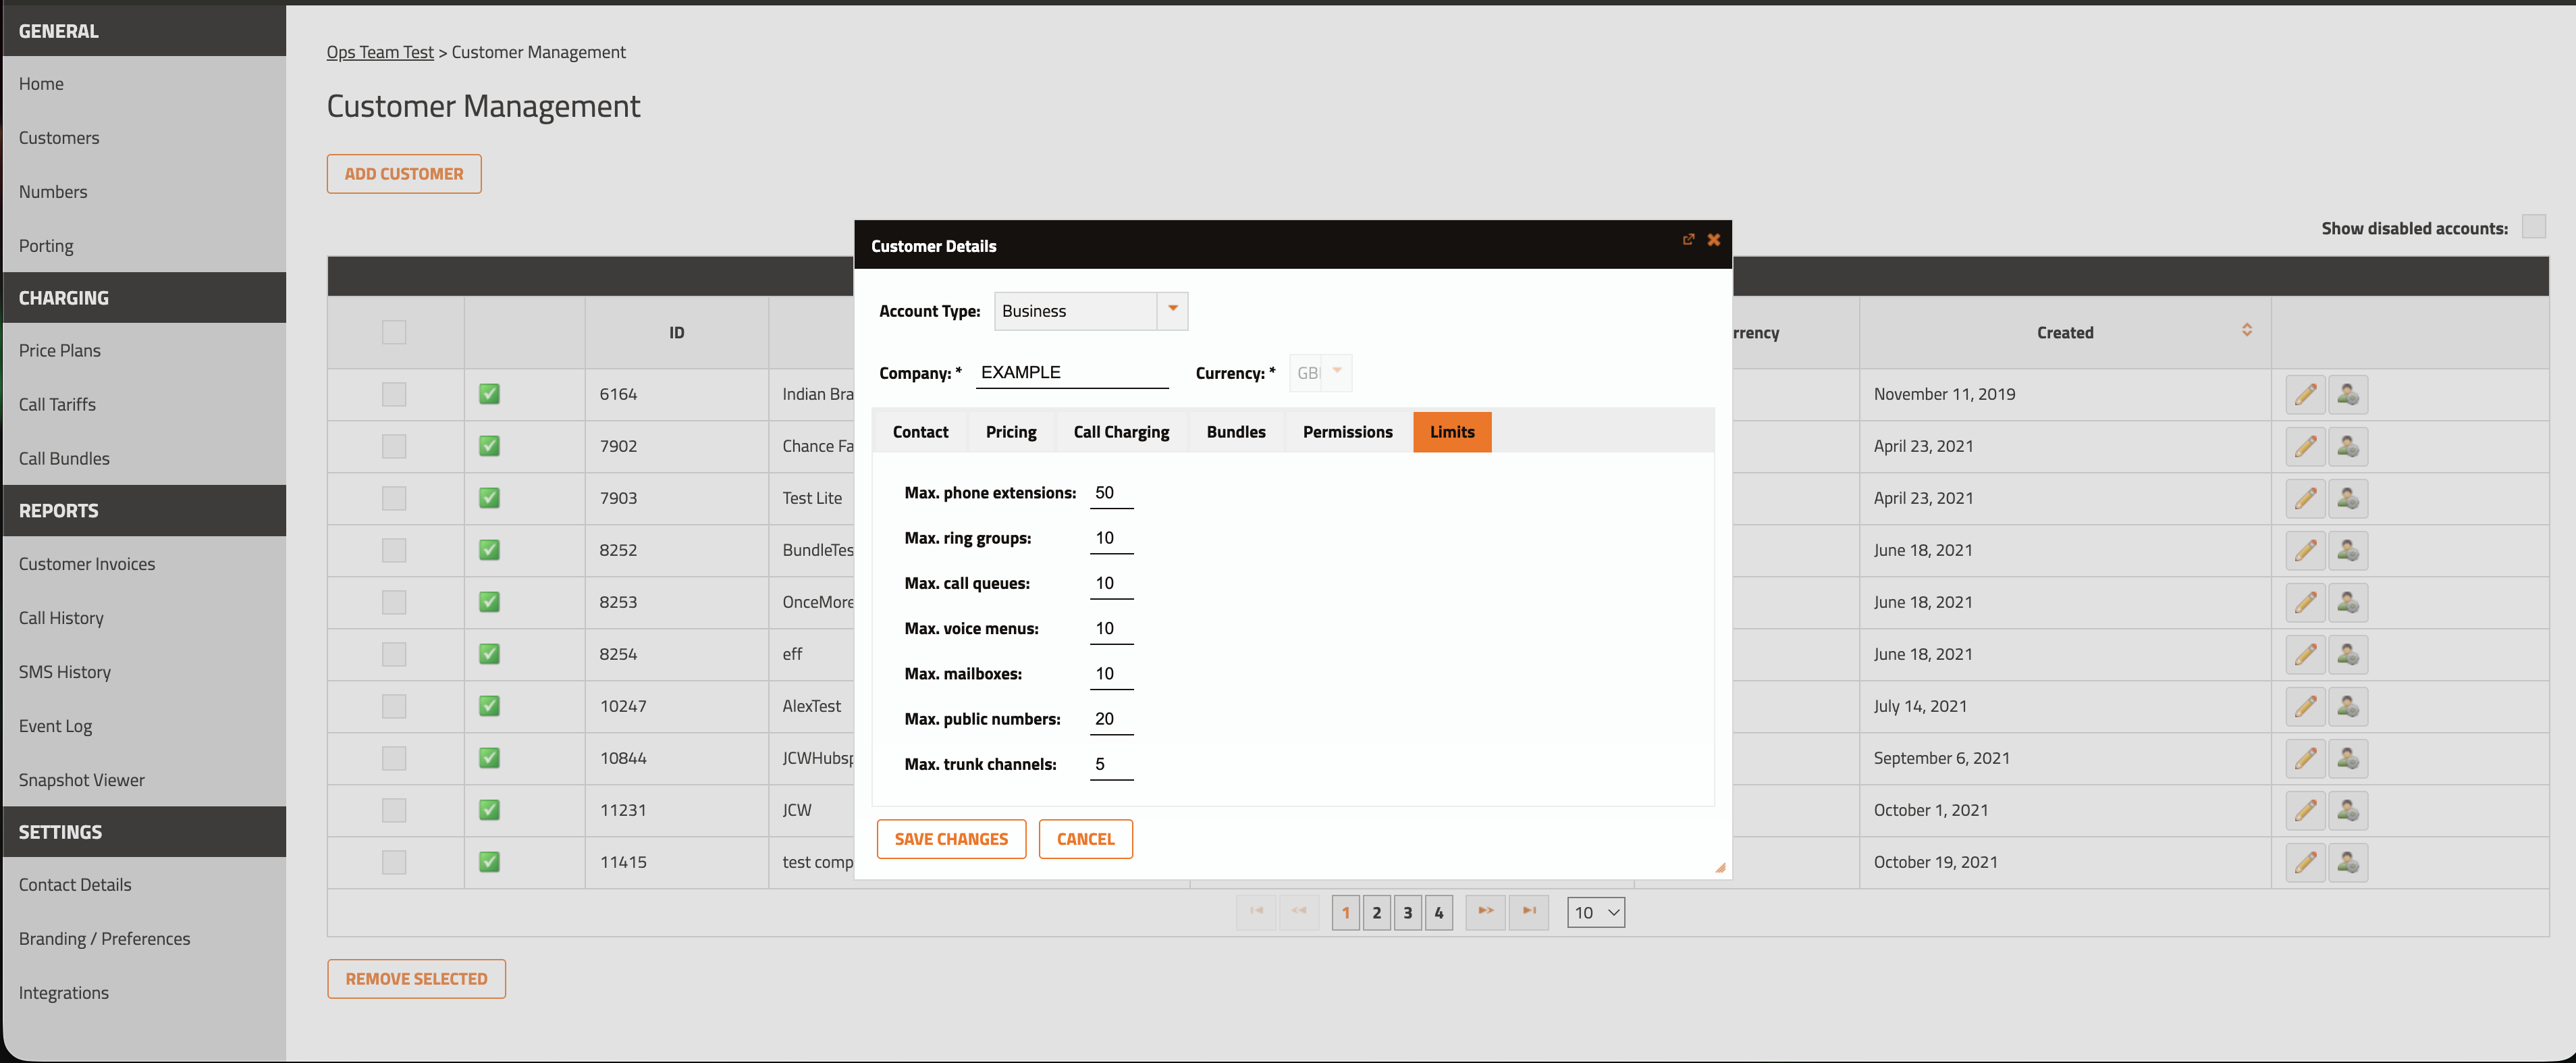Edit the Company name field

[x=1072, y=372]
